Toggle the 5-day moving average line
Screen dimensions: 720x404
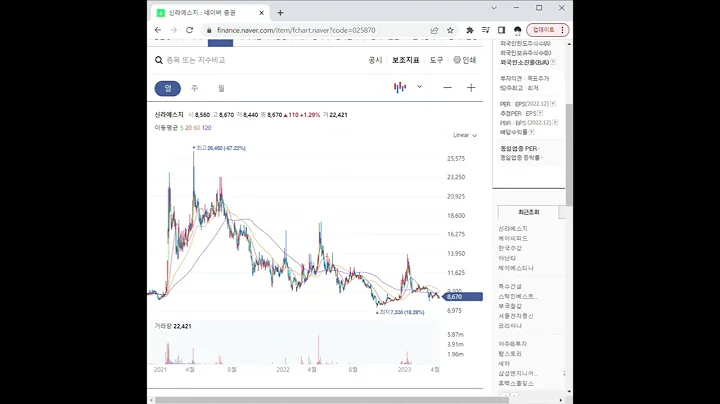coord(181,128)
